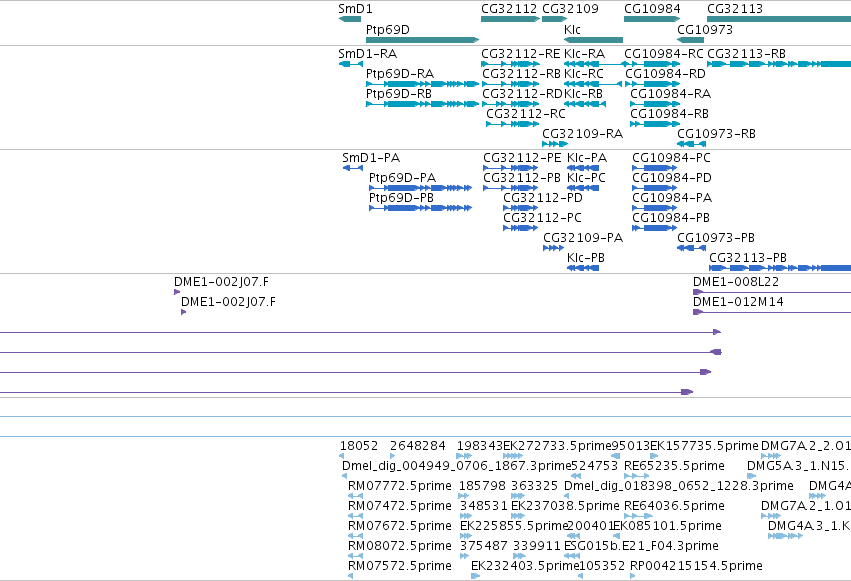Select BAC clone DME1-012M14
The width and height of the screenshot is (851, 581).
[738, 302]
